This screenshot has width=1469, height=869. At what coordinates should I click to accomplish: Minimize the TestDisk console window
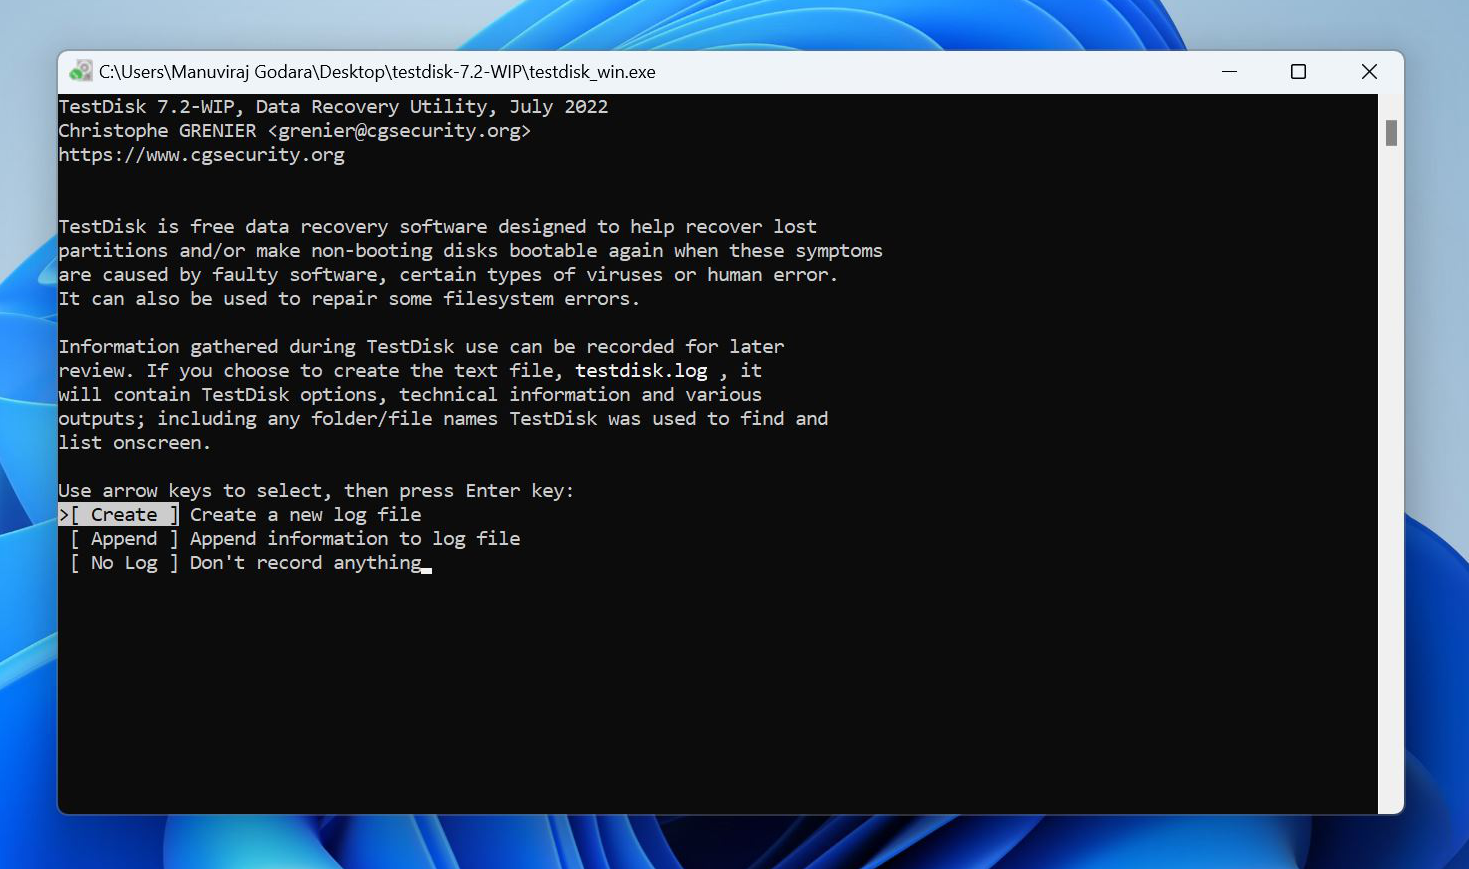pos(1229,71)
